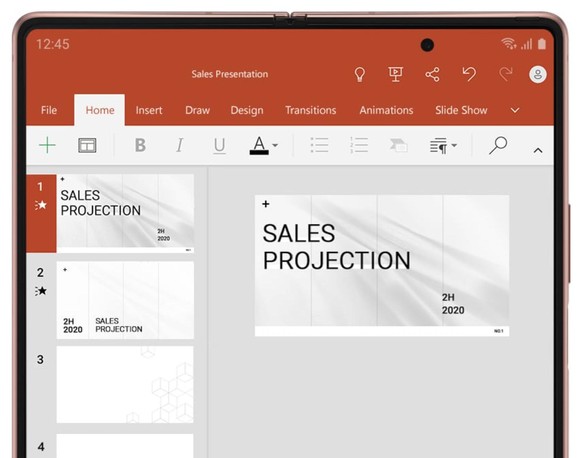
Task: Open the user account avatar
Action: [x=537, y=74]
